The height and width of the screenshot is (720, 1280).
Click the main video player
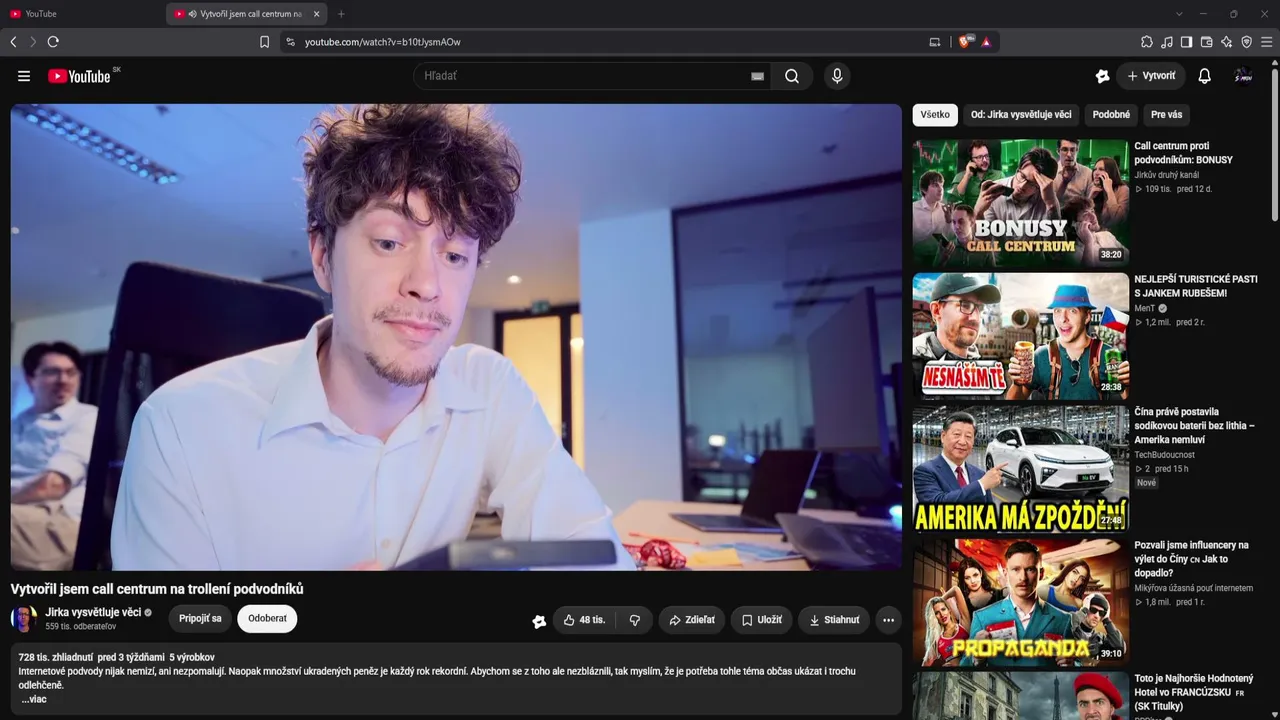456,337
